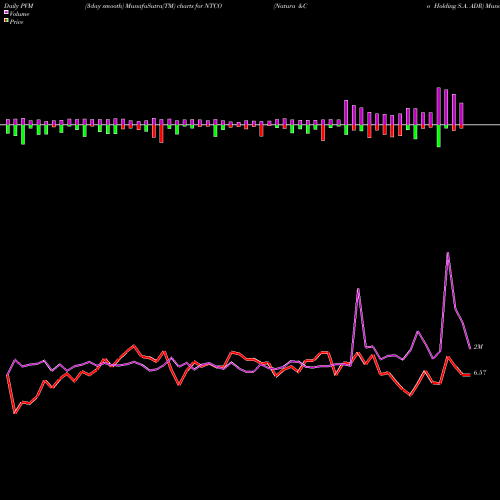Click the '2M' volume line end label

coord(478,347)
